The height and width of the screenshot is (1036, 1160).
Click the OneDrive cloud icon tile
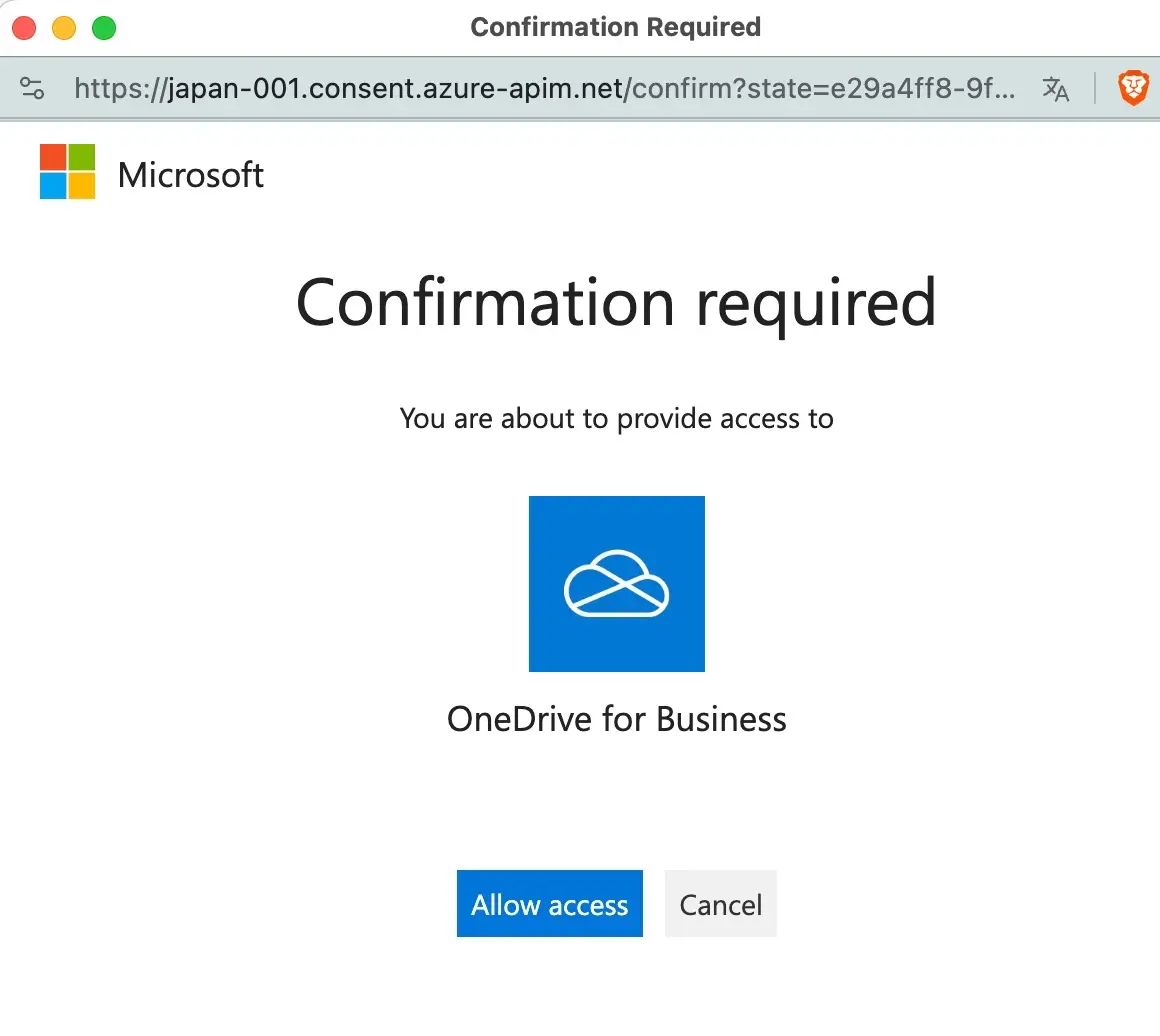pos(616,583)
